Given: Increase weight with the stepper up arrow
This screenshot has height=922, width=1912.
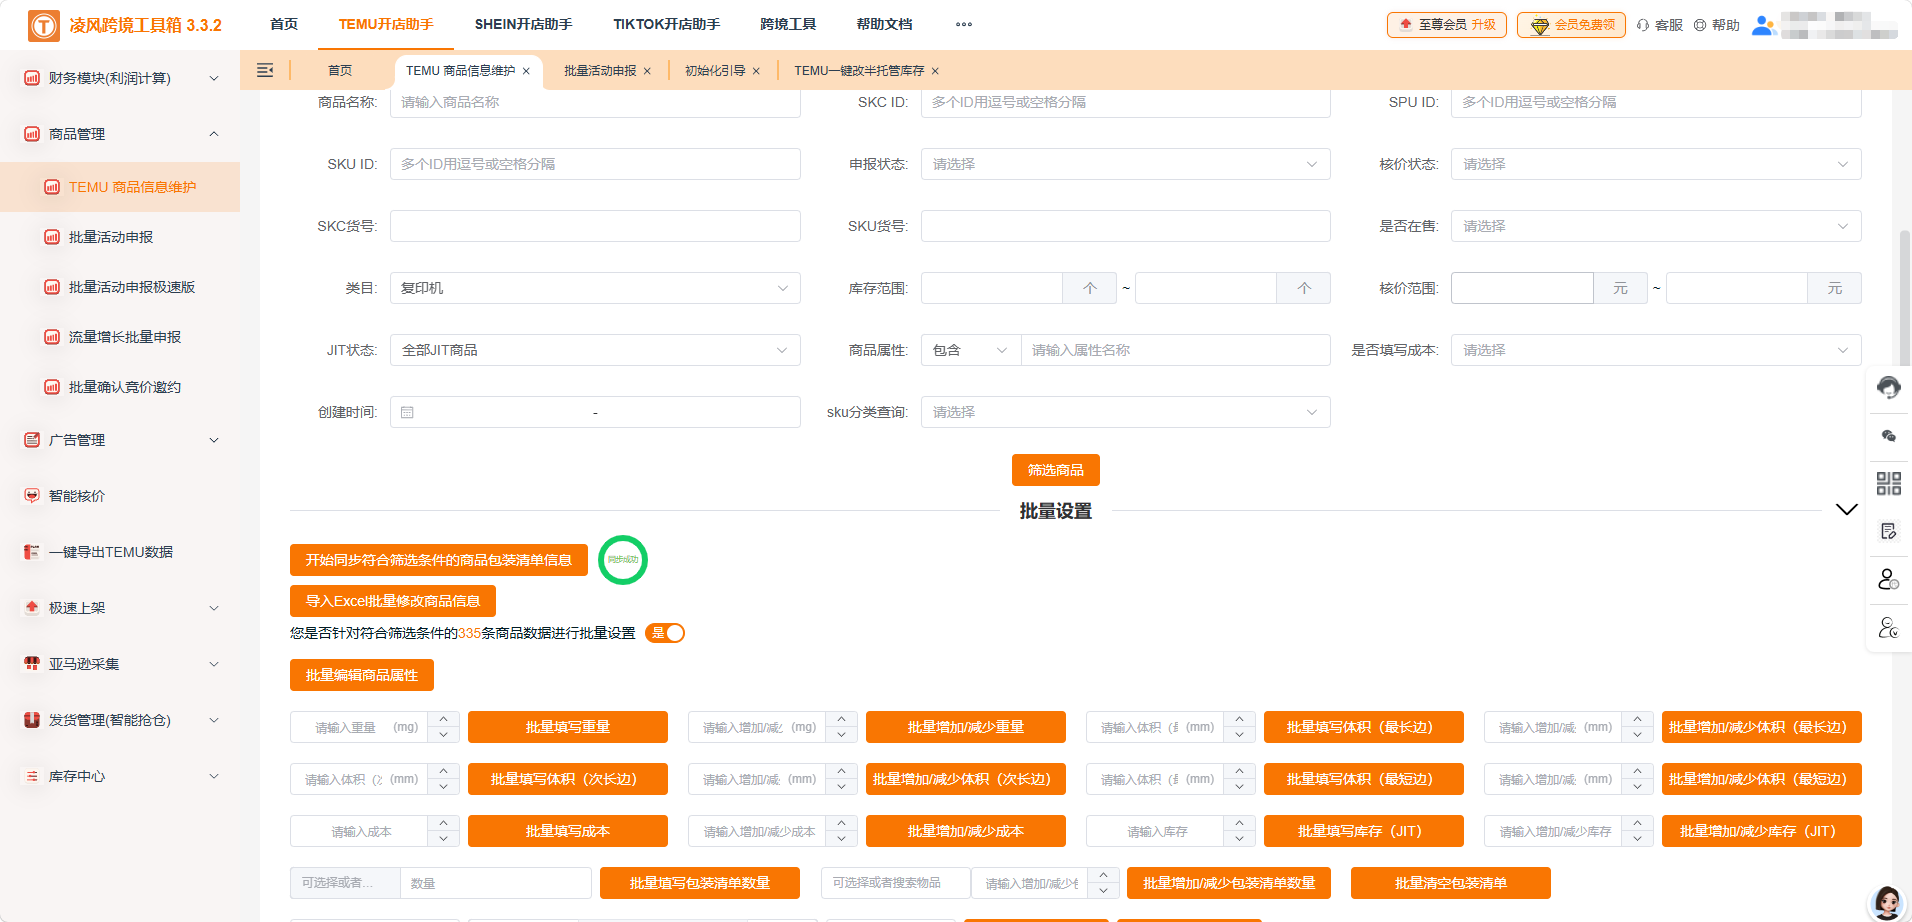Looking at the screenshot, I should coord(443,721).
